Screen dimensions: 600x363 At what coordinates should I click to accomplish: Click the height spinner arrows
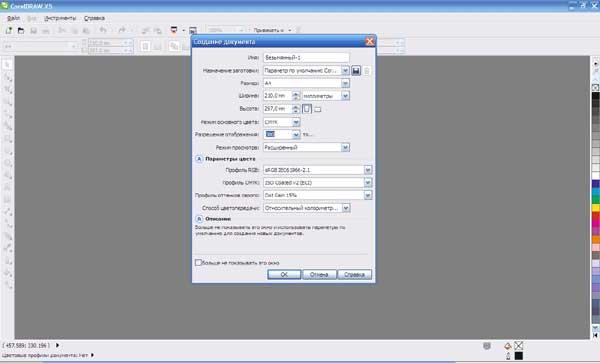pyautogui.click(x=296, y=109)
